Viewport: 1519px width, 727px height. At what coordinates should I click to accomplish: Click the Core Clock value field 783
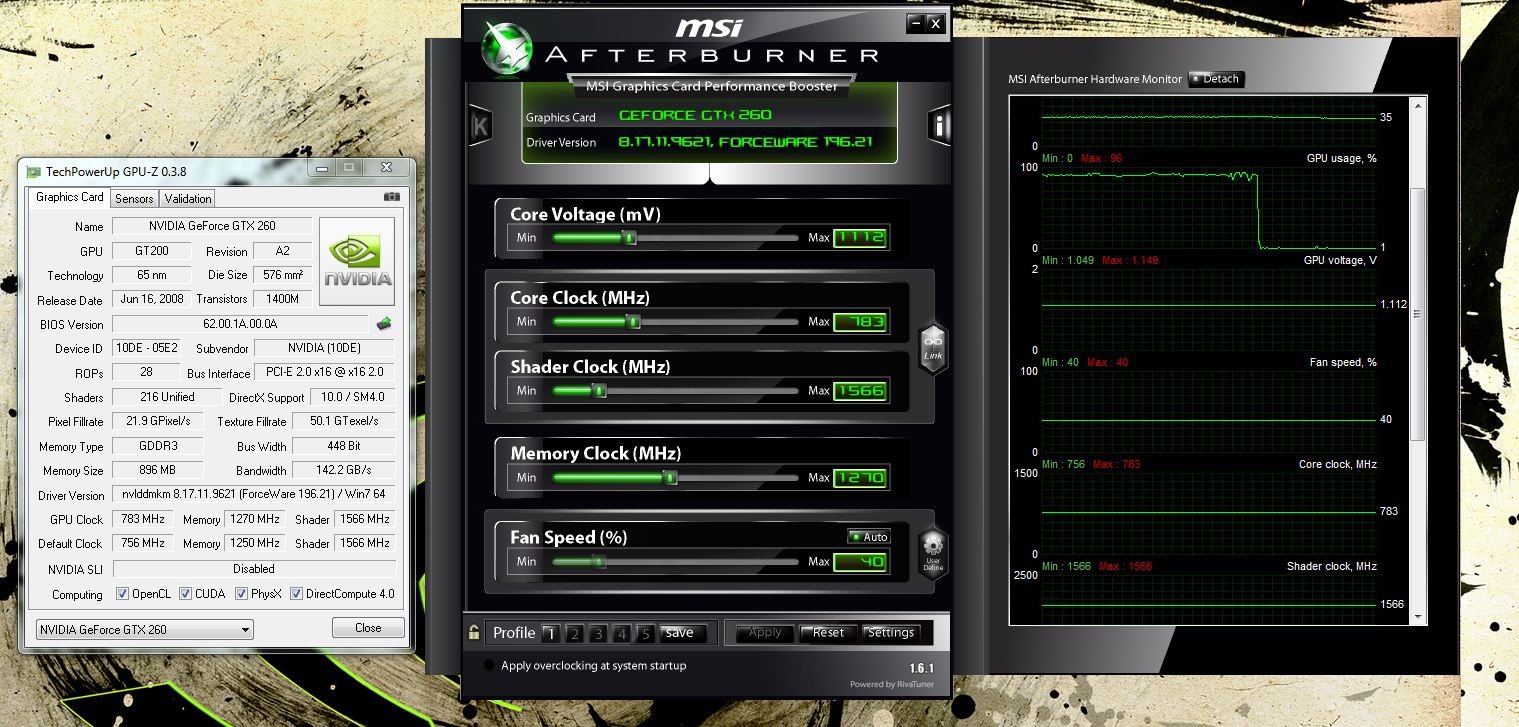[x=860, y=322]
